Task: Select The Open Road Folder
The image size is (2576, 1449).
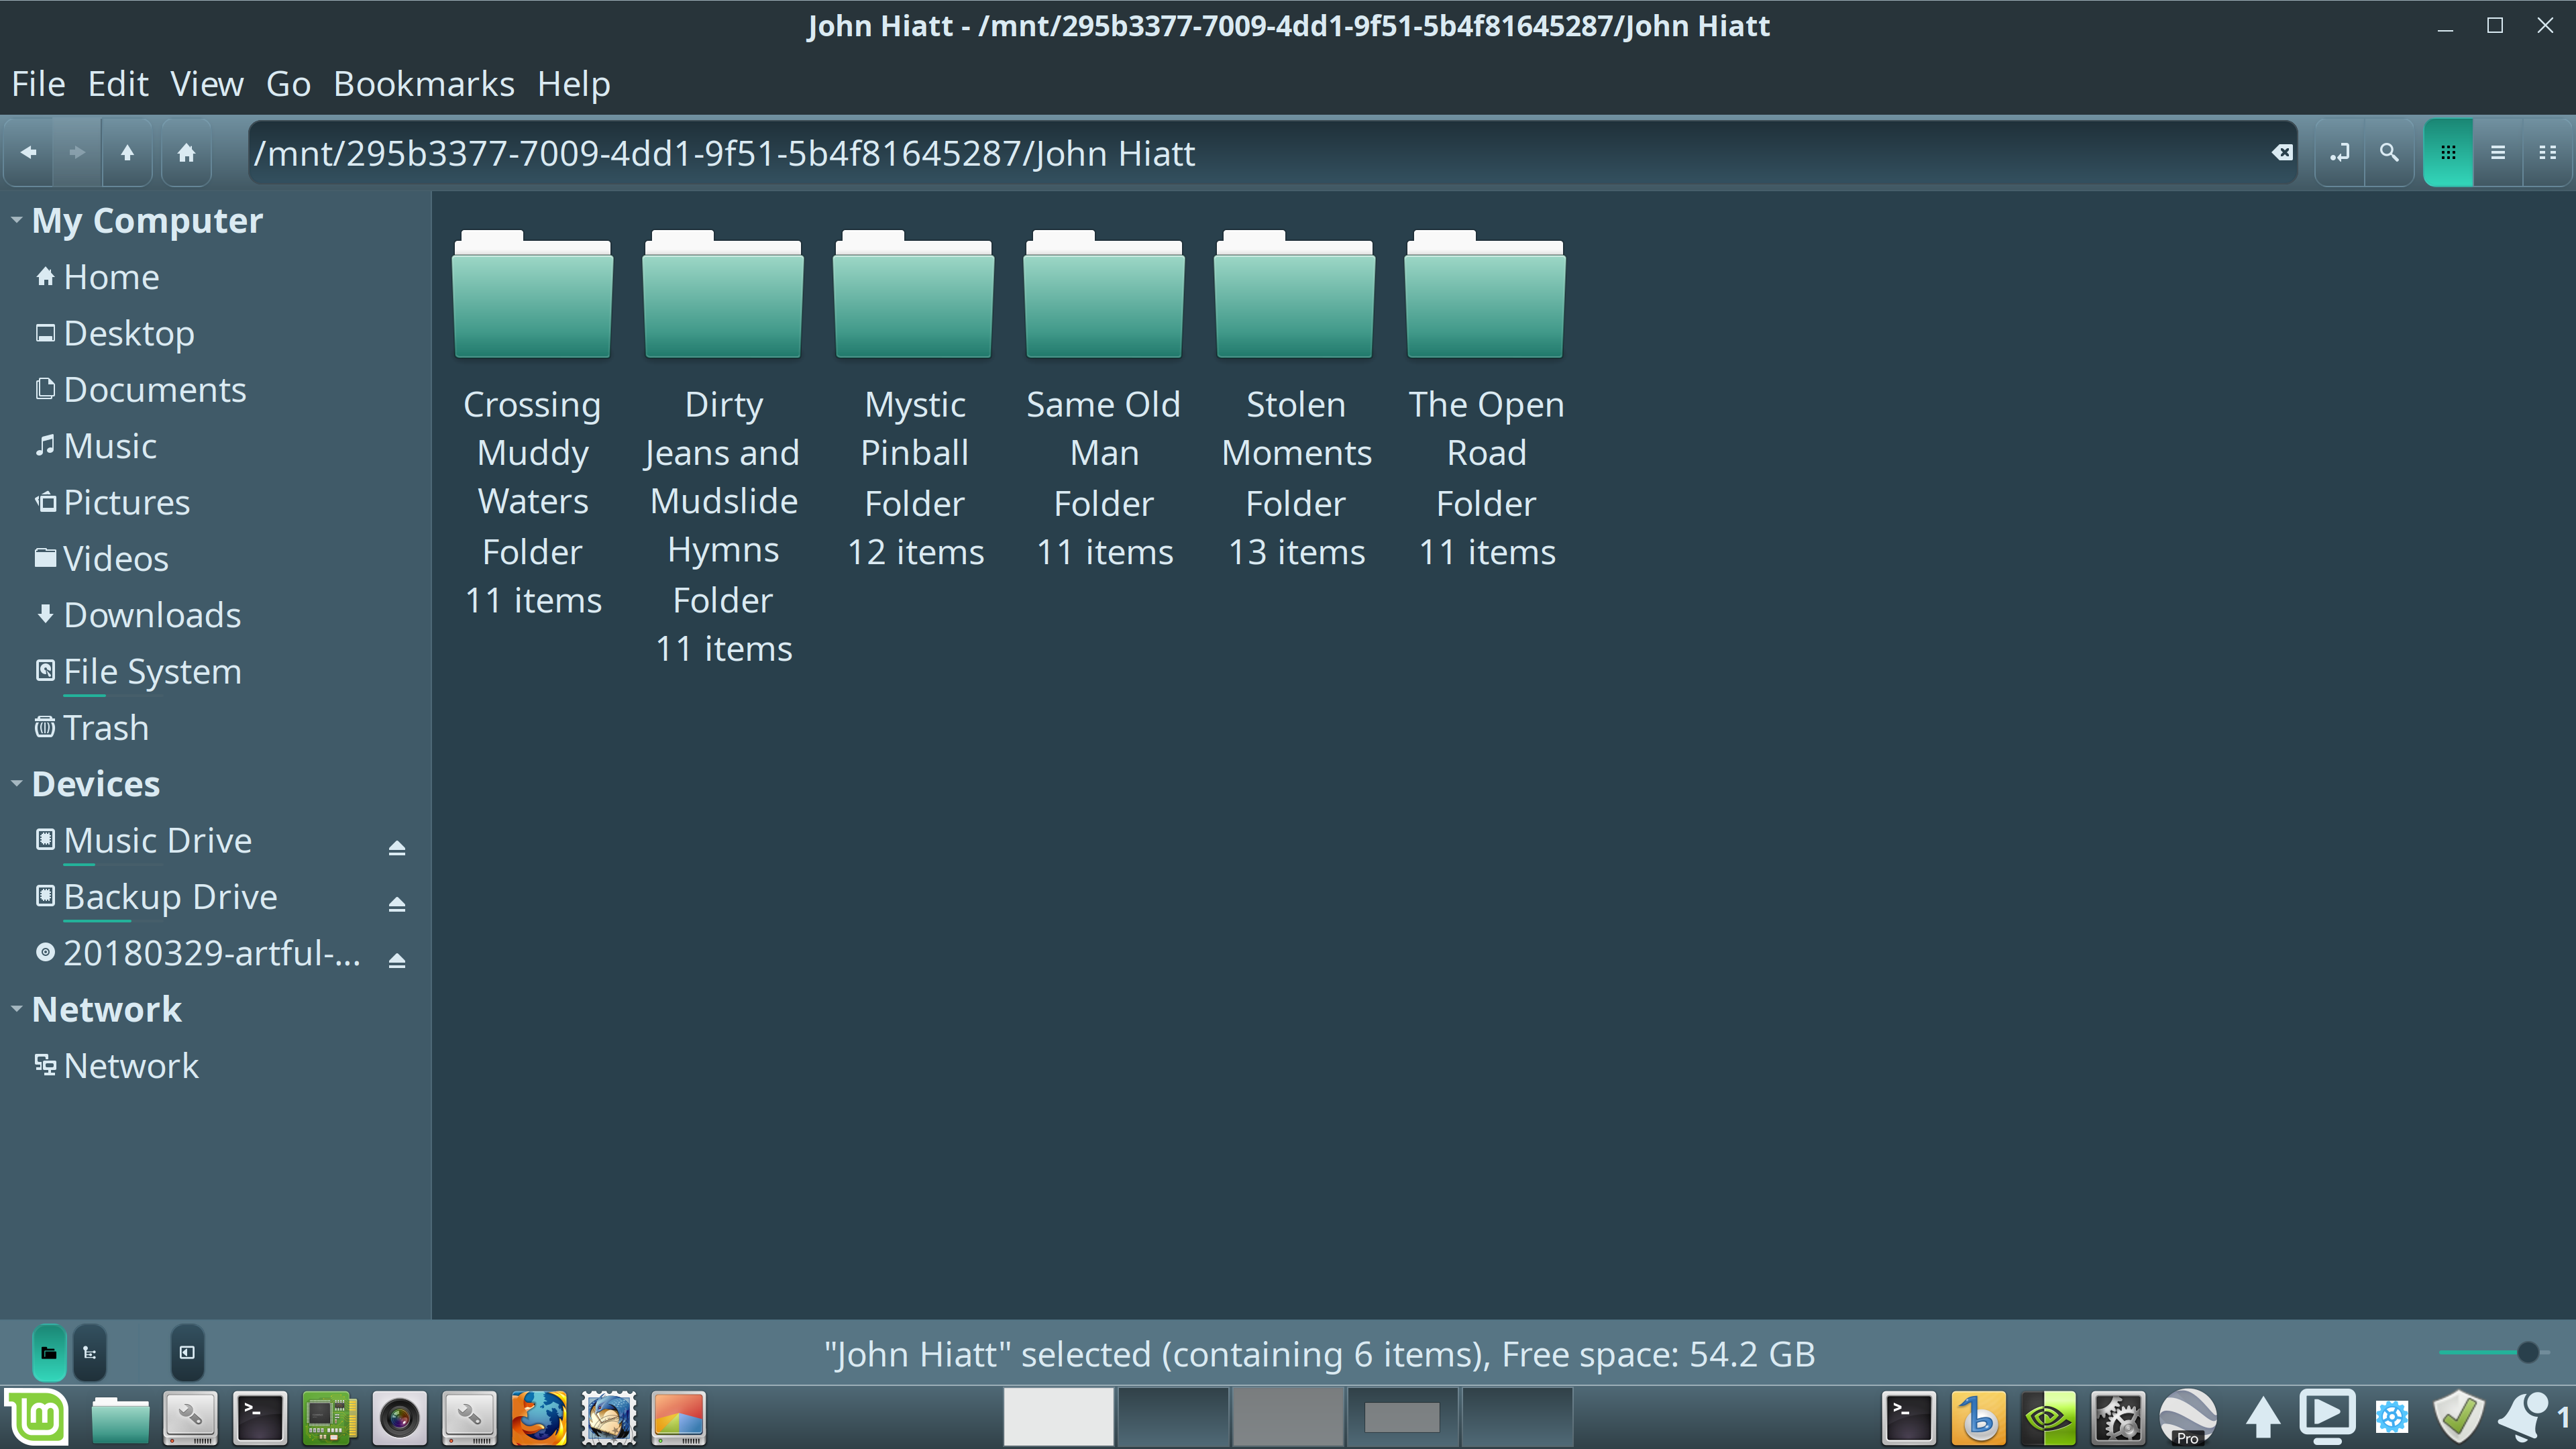Action: coord(1486,400)
